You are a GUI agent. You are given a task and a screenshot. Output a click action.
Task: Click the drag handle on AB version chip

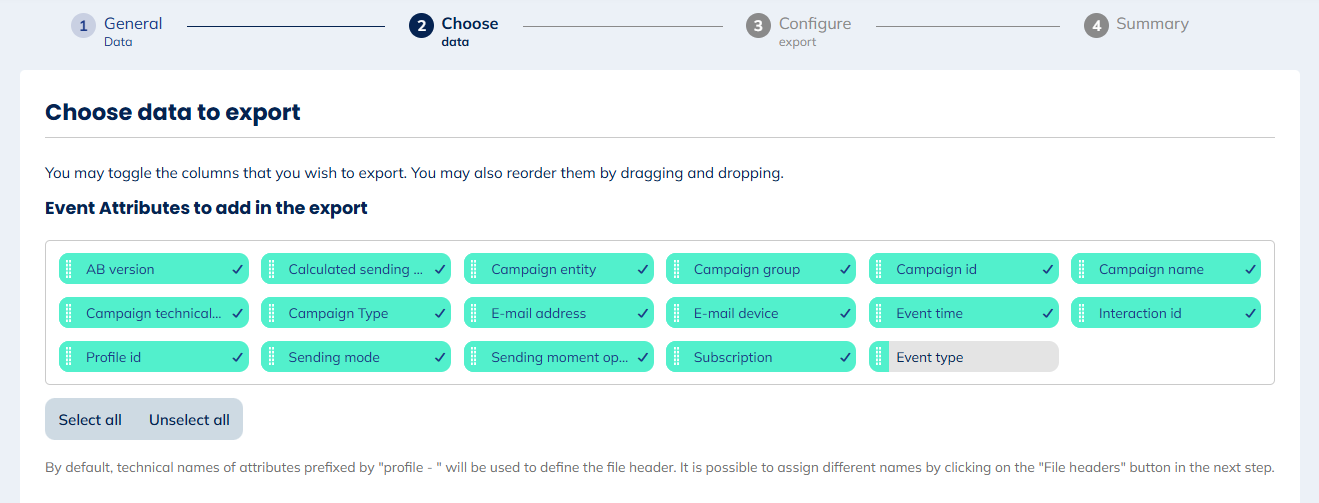coord(68,269)
